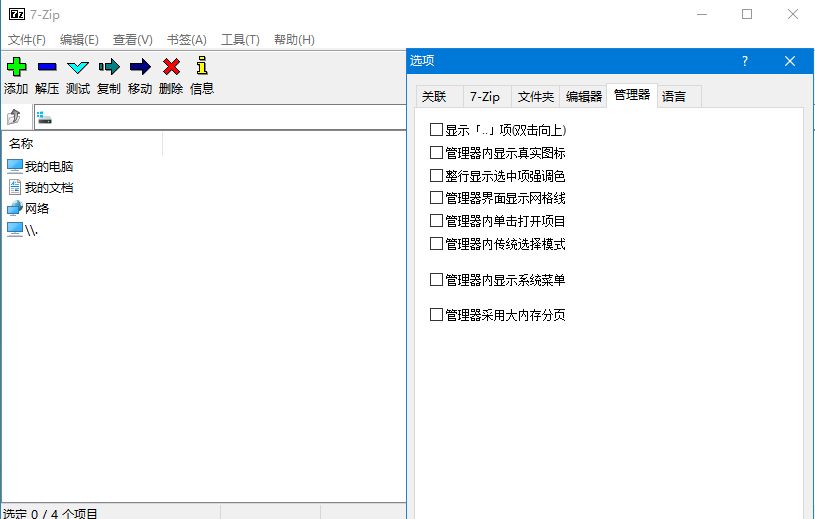Open the 文件(F) menu
Image resolution: width=815 pixels, height=519 pixels.
pos(27,40)
